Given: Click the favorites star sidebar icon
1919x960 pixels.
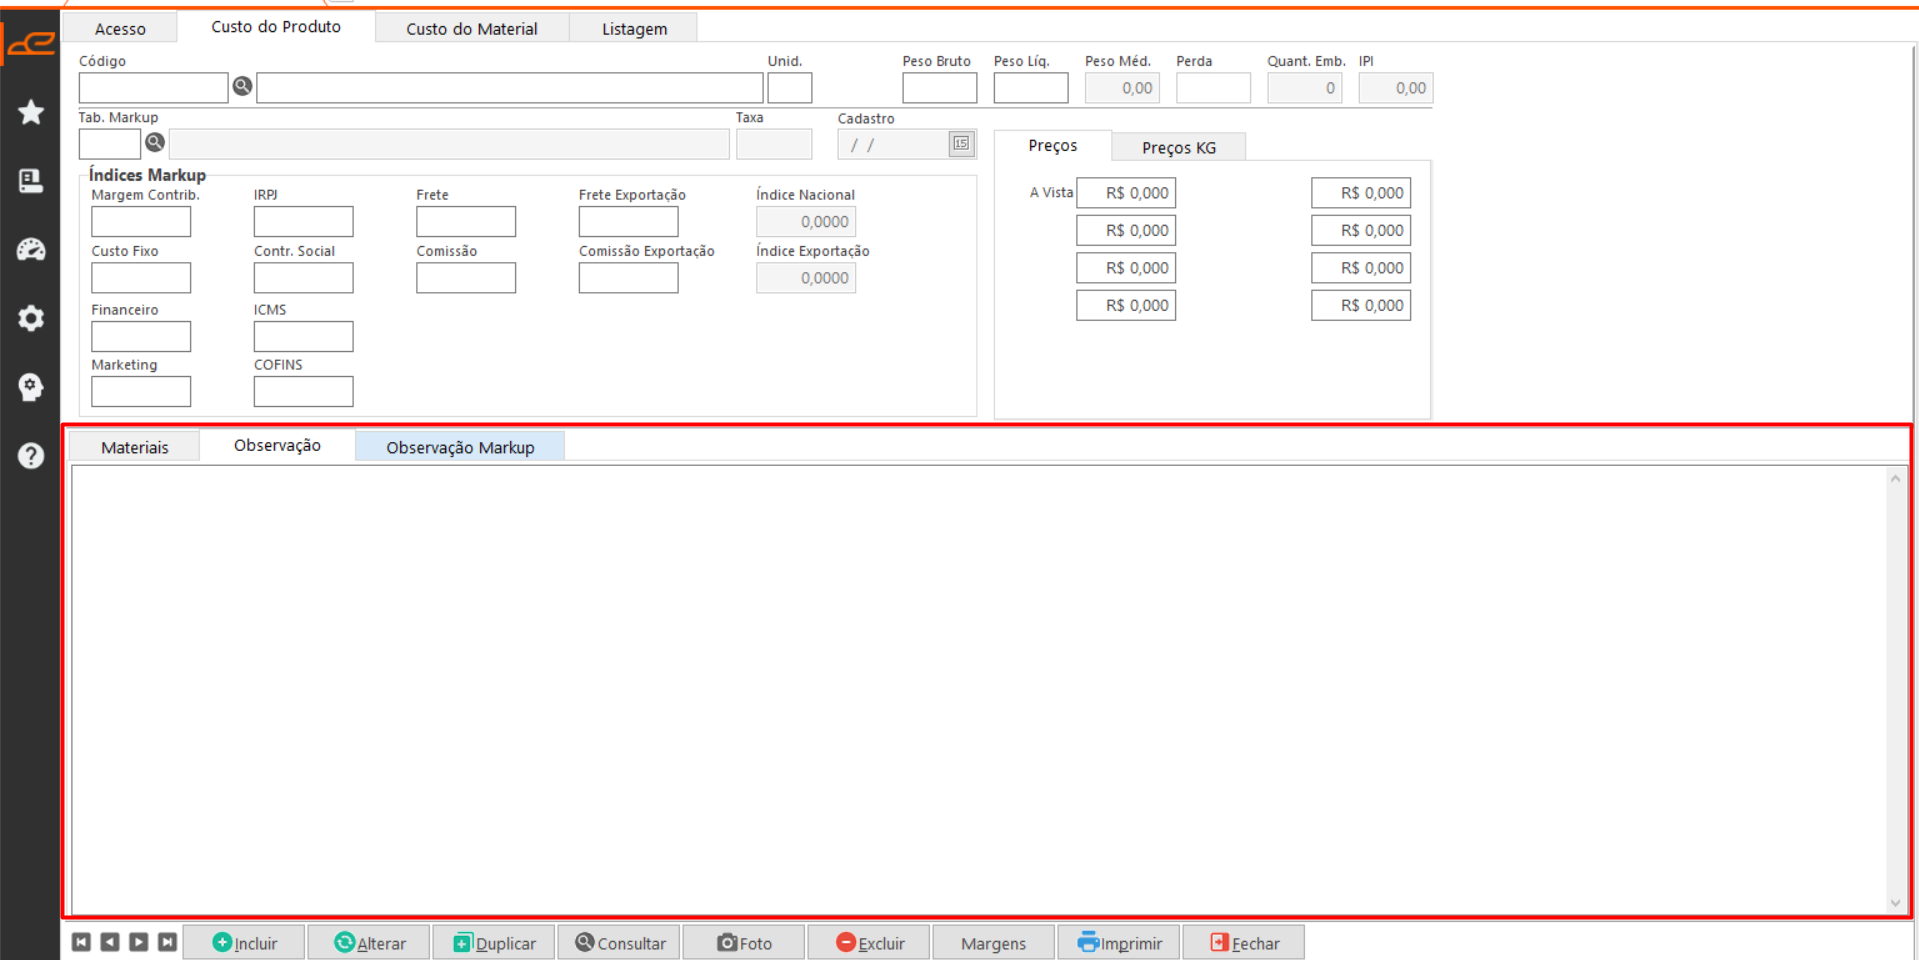Looking at the screenshot, I should (31, 112).
